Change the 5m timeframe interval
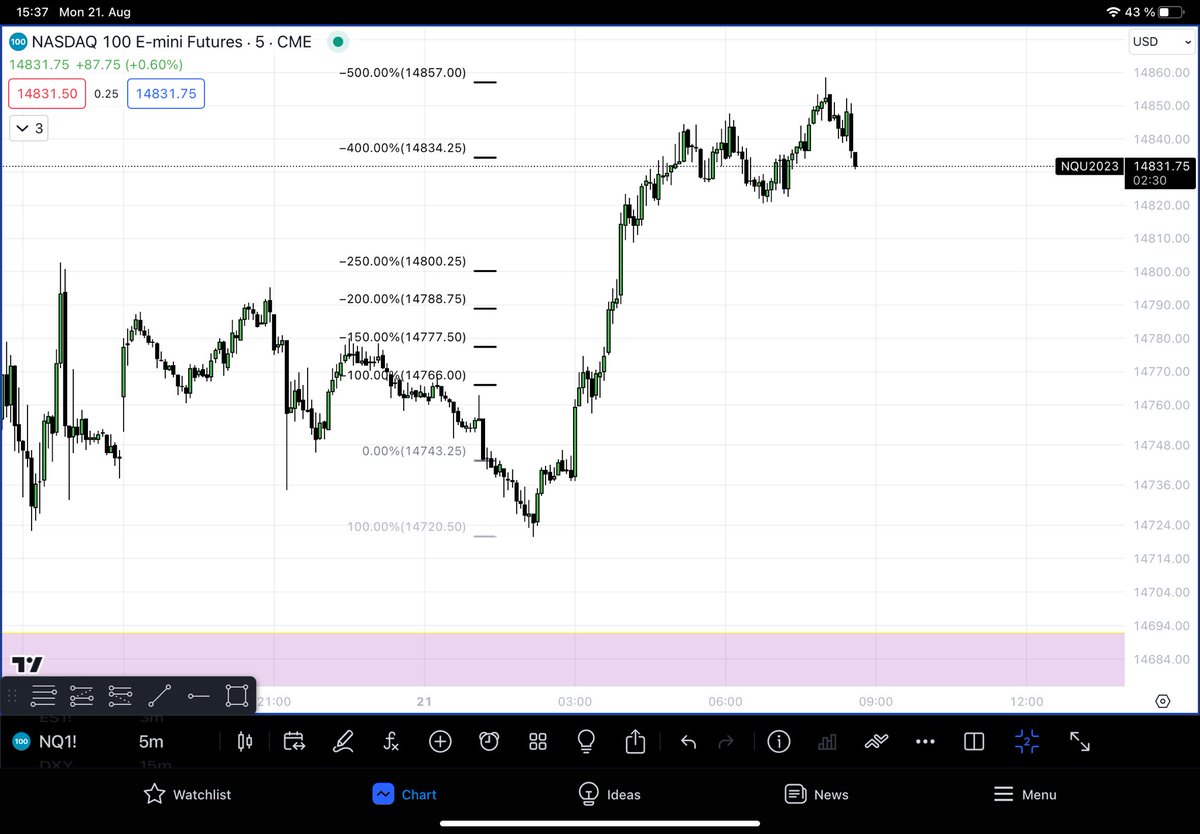1200x834 pixels. pos(150,742)
